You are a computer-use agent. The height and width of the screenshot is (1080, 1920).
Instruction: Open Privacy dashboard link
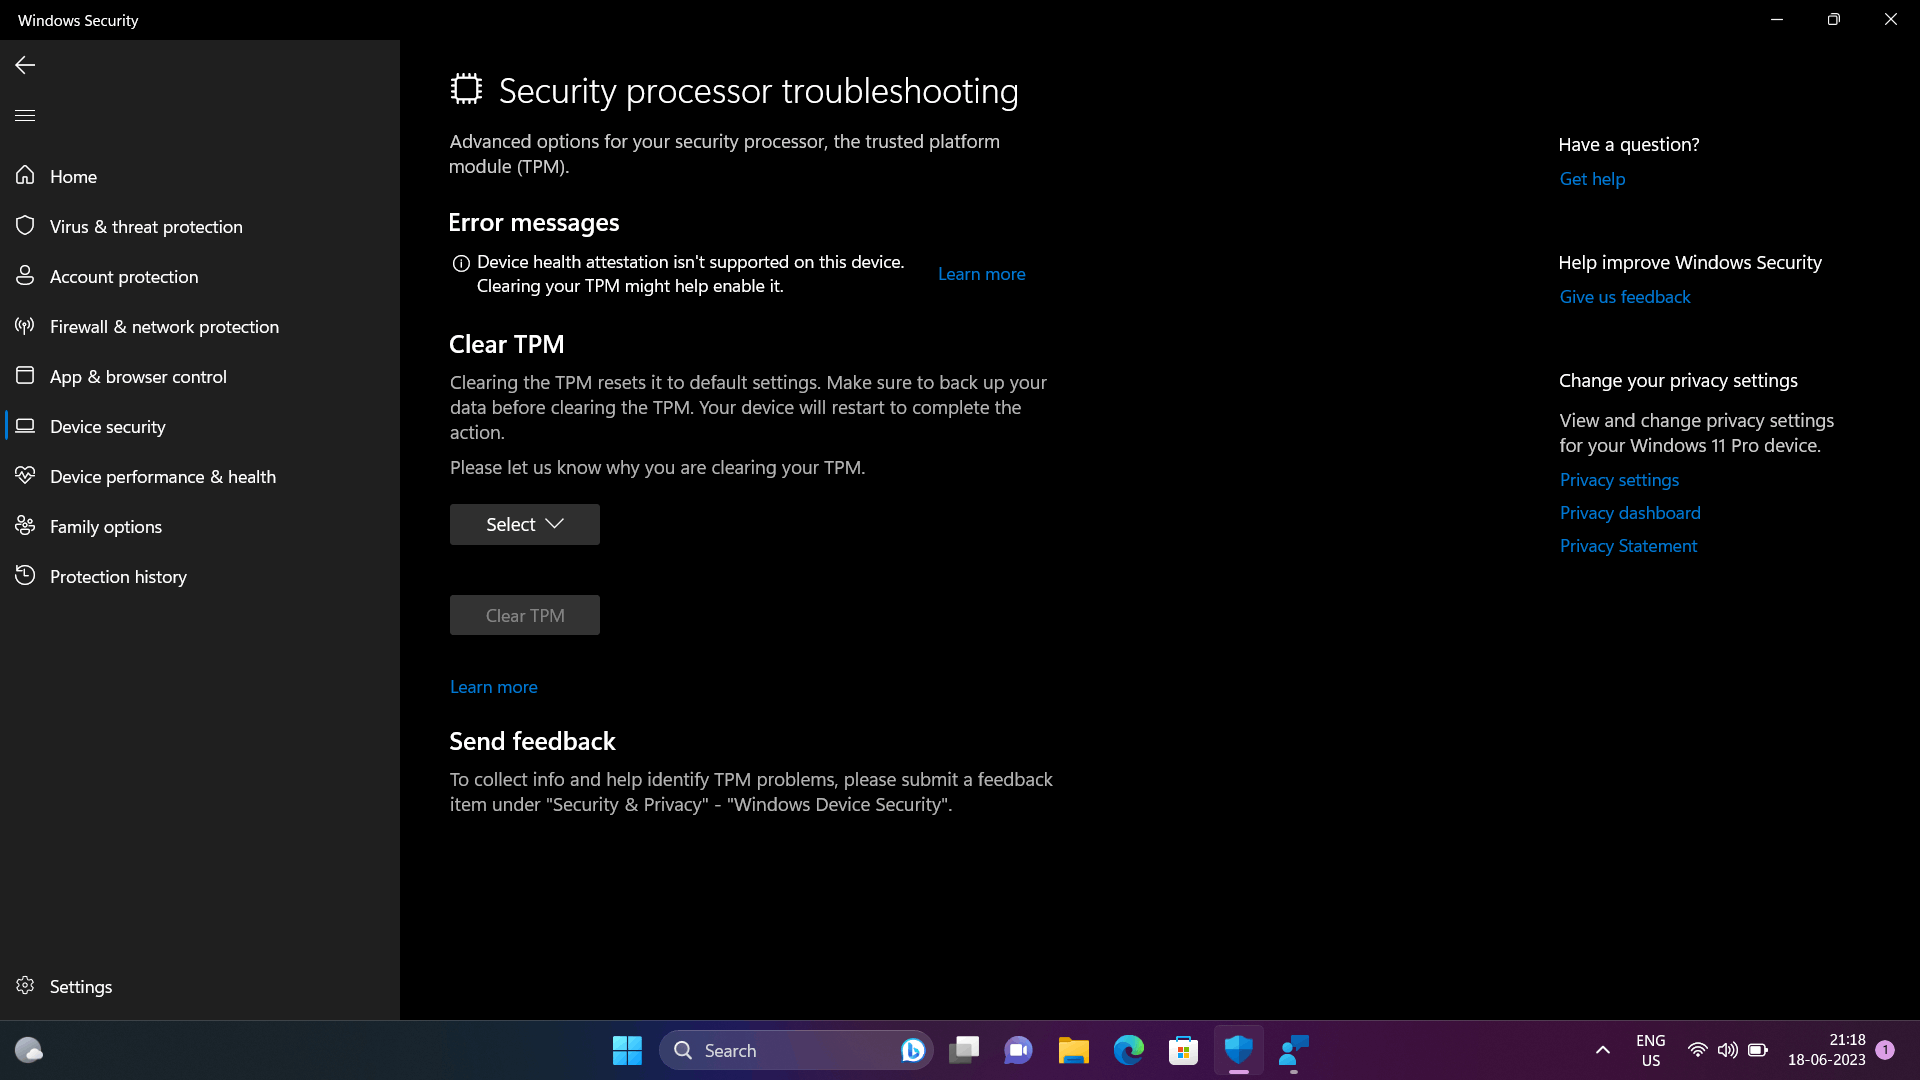pyautogui.click(x=1629, y=513)
